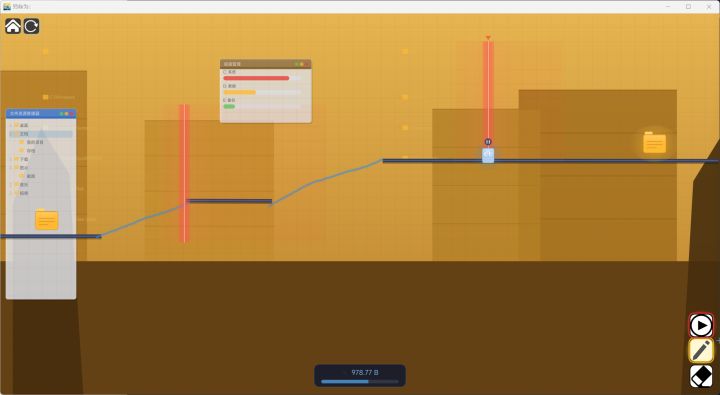Start the simulation with the play button
Viewport: 720px width, 395px height.
pyautogui.click(x=701, y=326)
